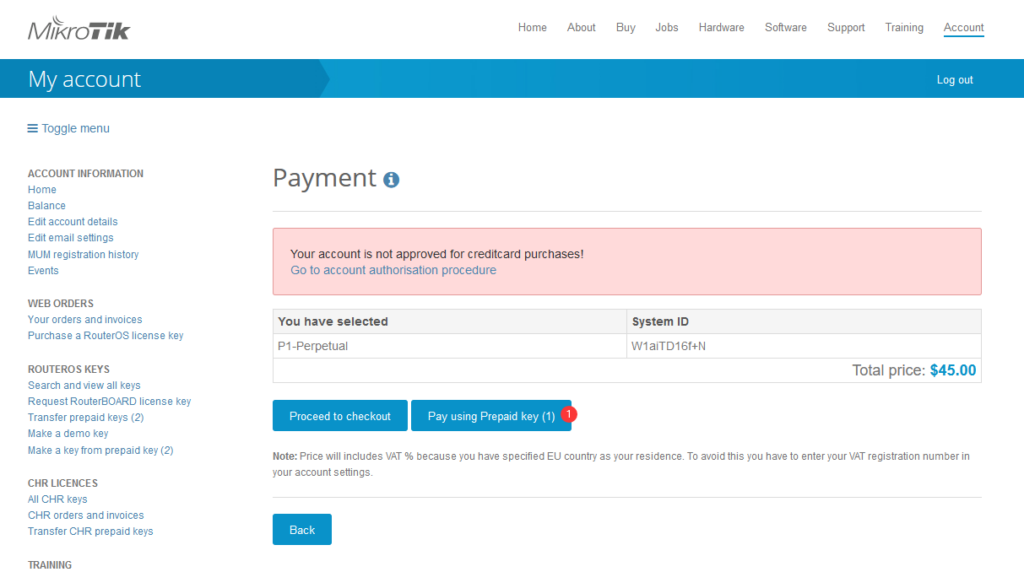Viewport: 1024px width, 572px height.
Task: Click the Back button
Action: coord(302,530)
